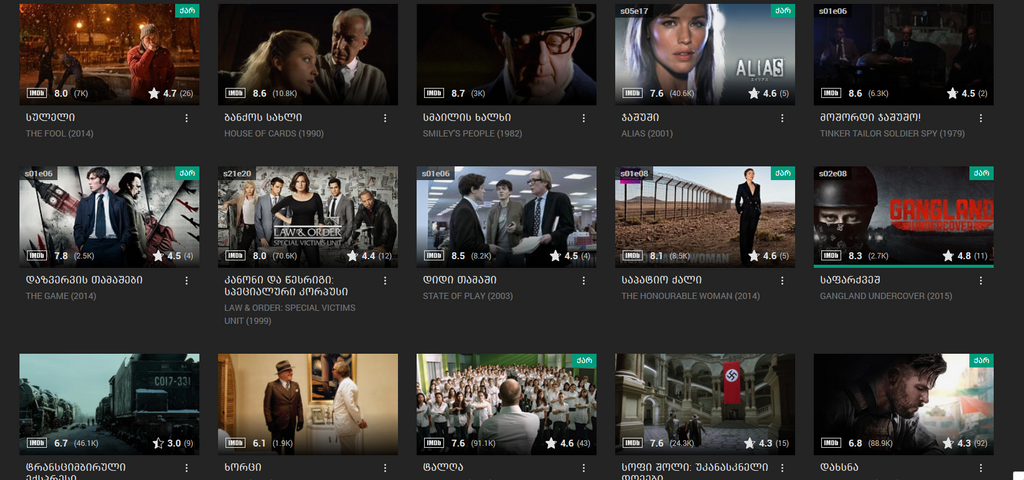The image size is (1024, 480).
Task: Open The Game 2014 poster thumbnail
Action: tap(110, 217)
